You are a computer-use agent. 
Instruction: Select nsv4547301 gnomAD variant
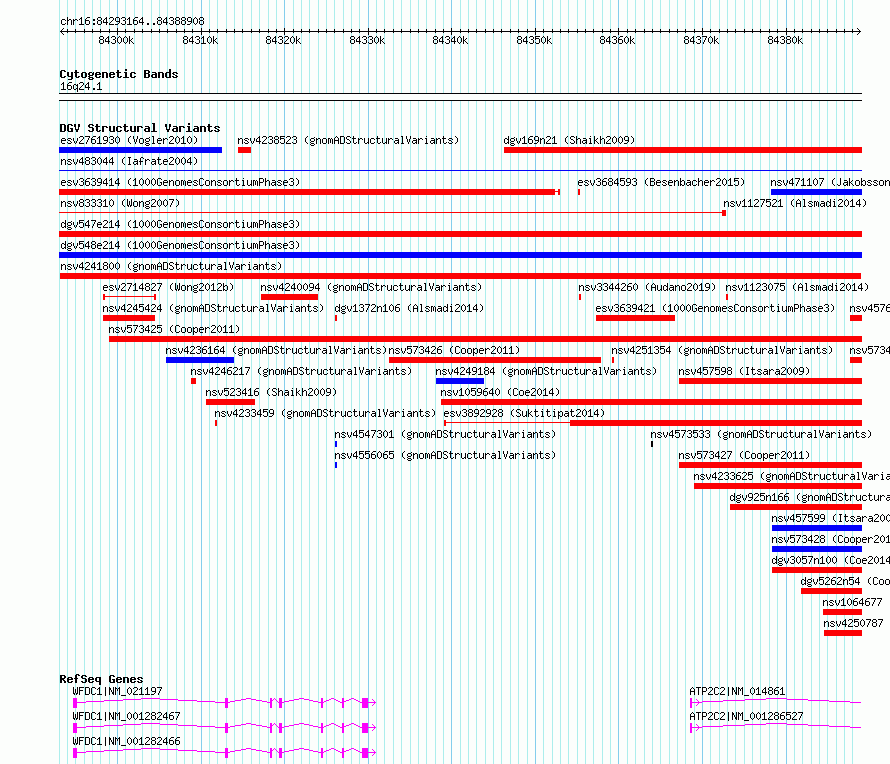(x=444, y=434)
